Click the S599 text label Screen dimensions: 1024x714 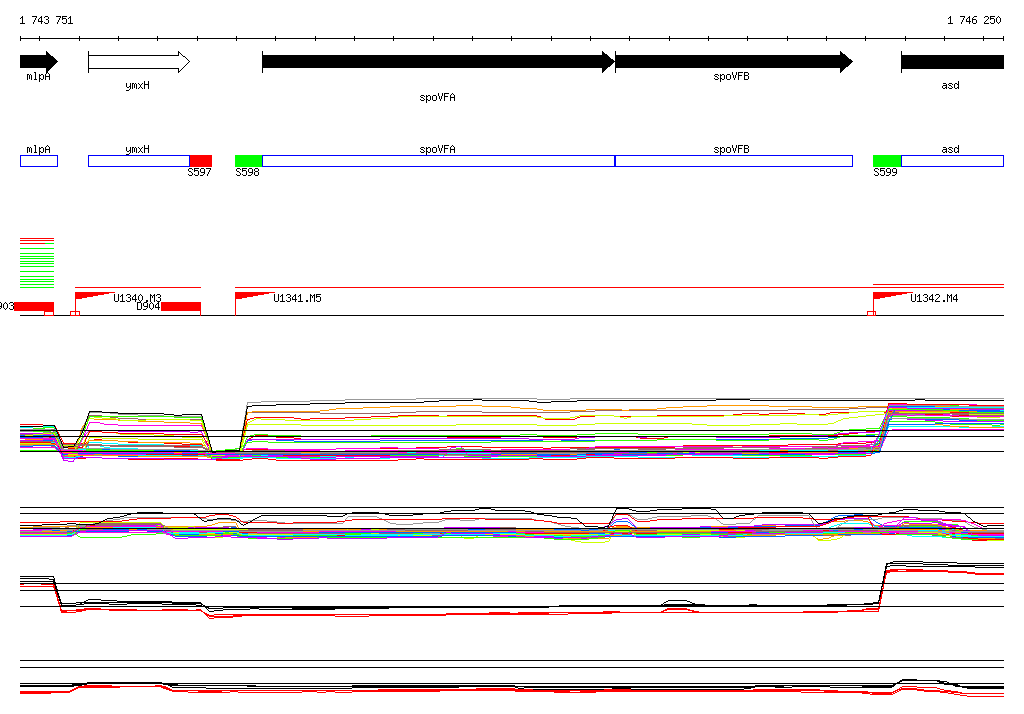[x=885, y=172]
